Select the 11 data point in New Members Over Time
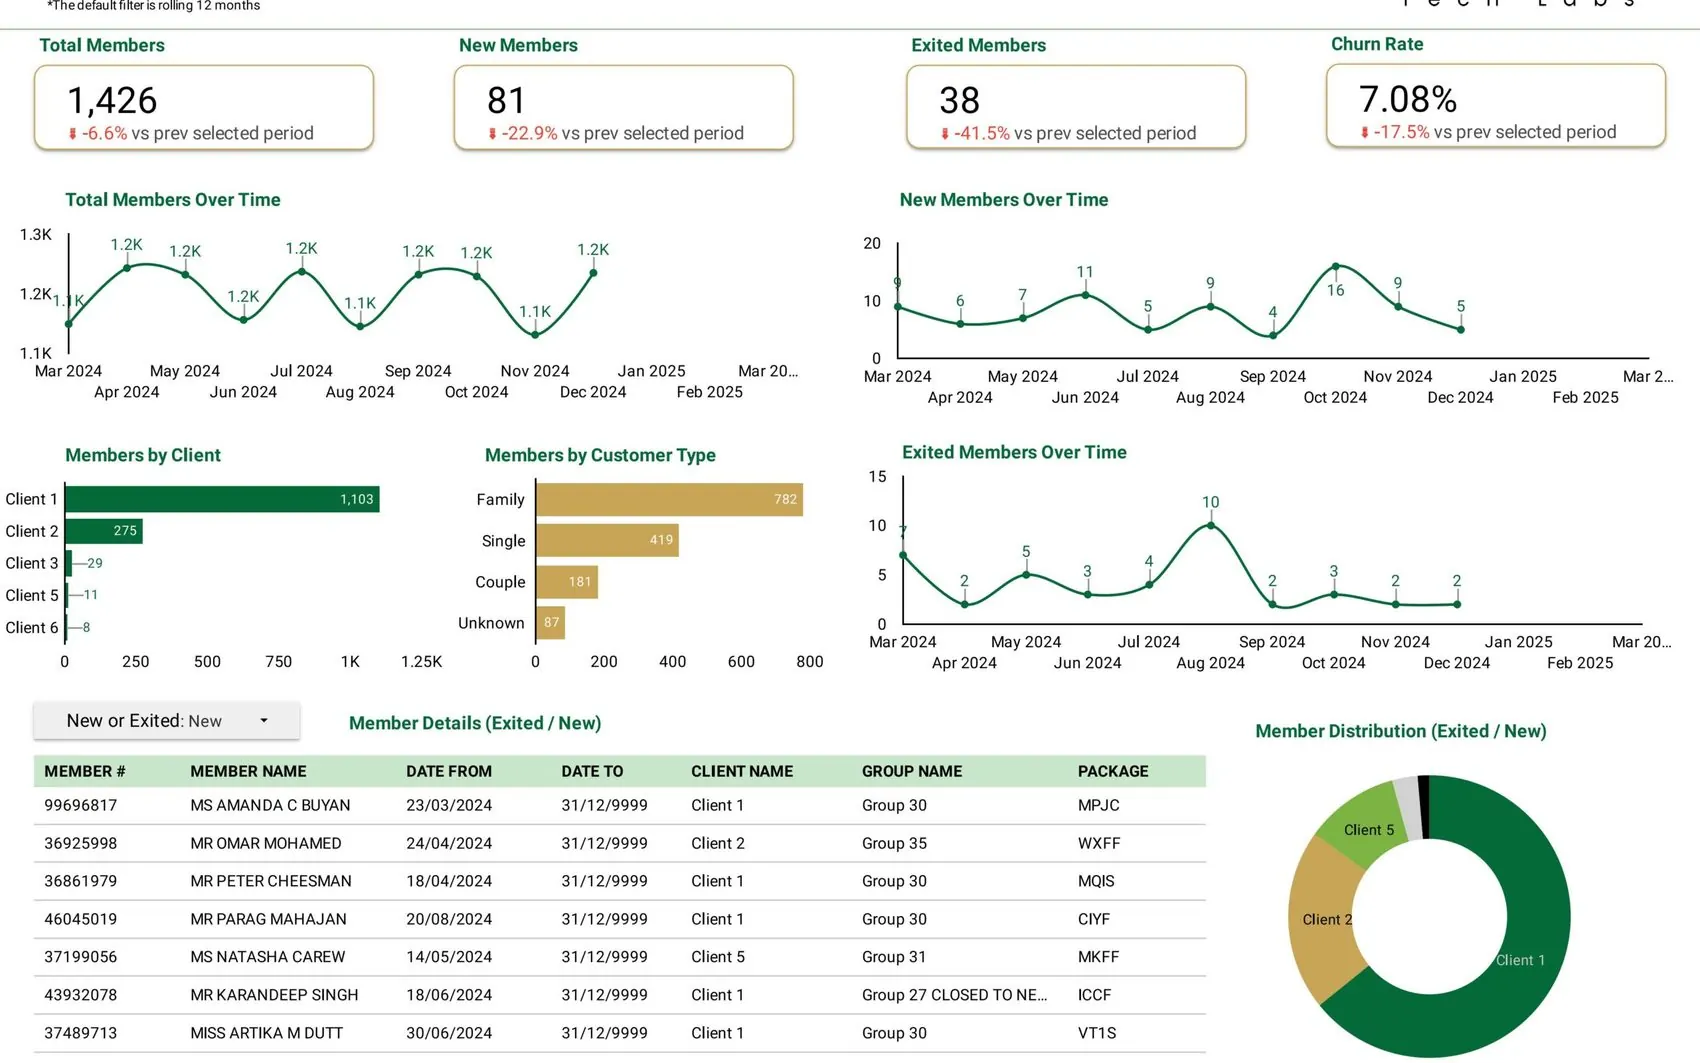 click(x=1086, y=295)
